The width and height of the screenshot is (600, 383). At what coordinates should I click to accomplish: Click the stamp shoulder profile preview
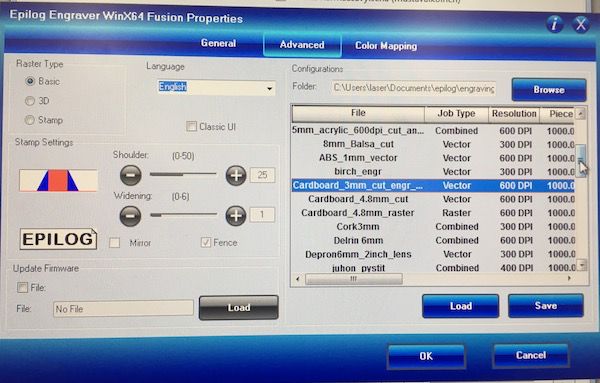[x=58, y=181]
